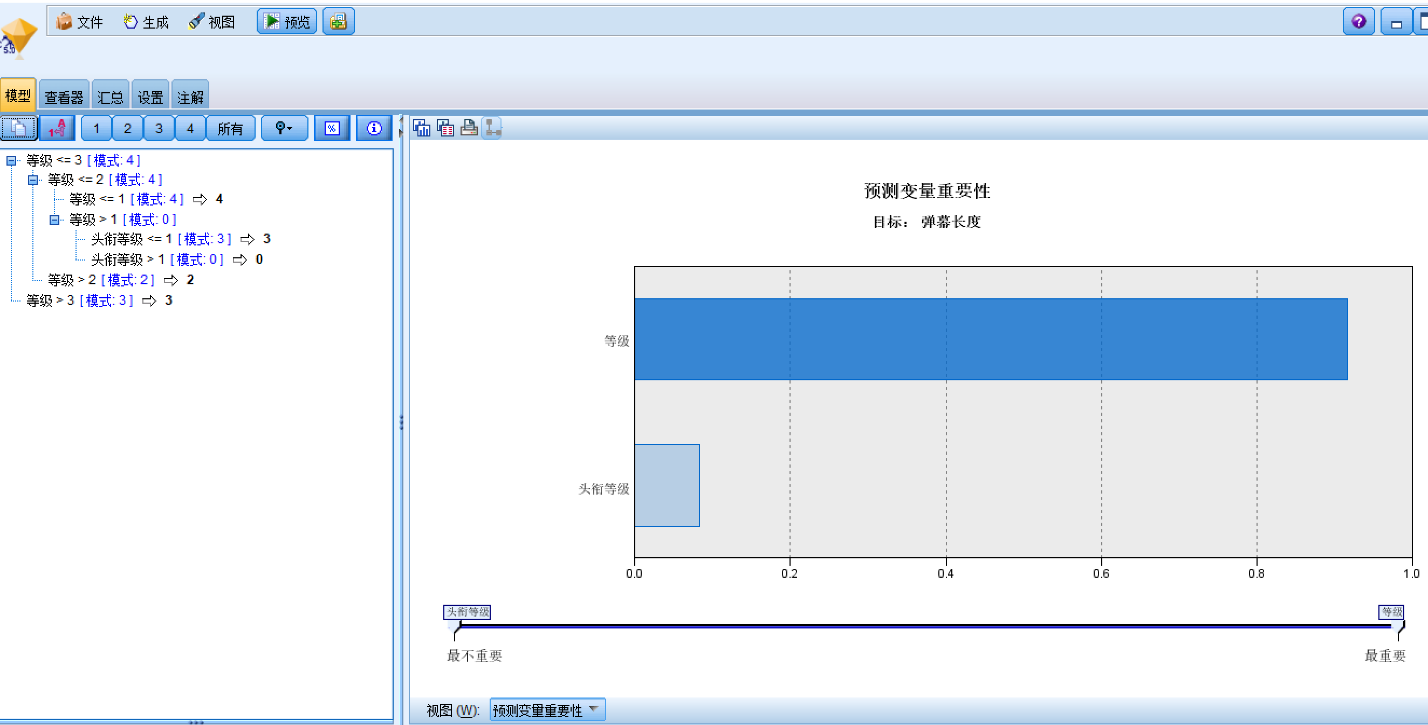The image size is (1428, 725).
Task: Click the 最不重要 label
Action: (x=475, y=656)
